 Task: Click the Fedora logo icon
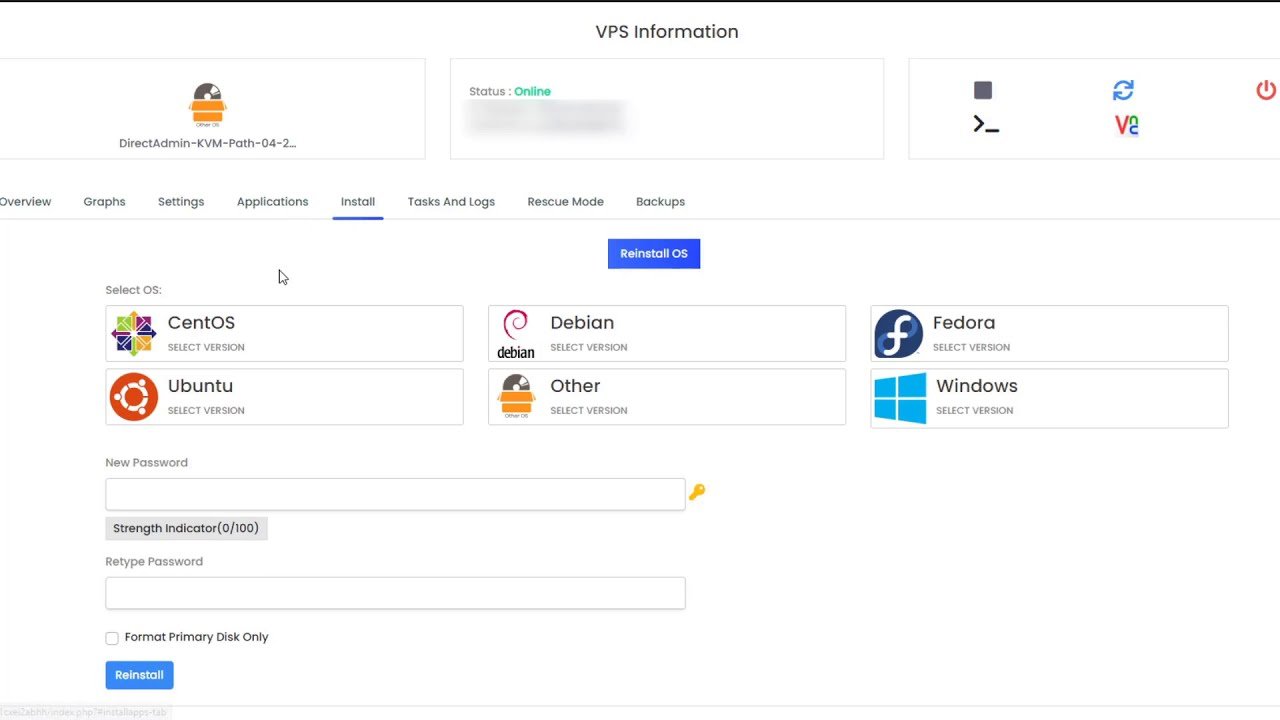(x=898, y=334)
